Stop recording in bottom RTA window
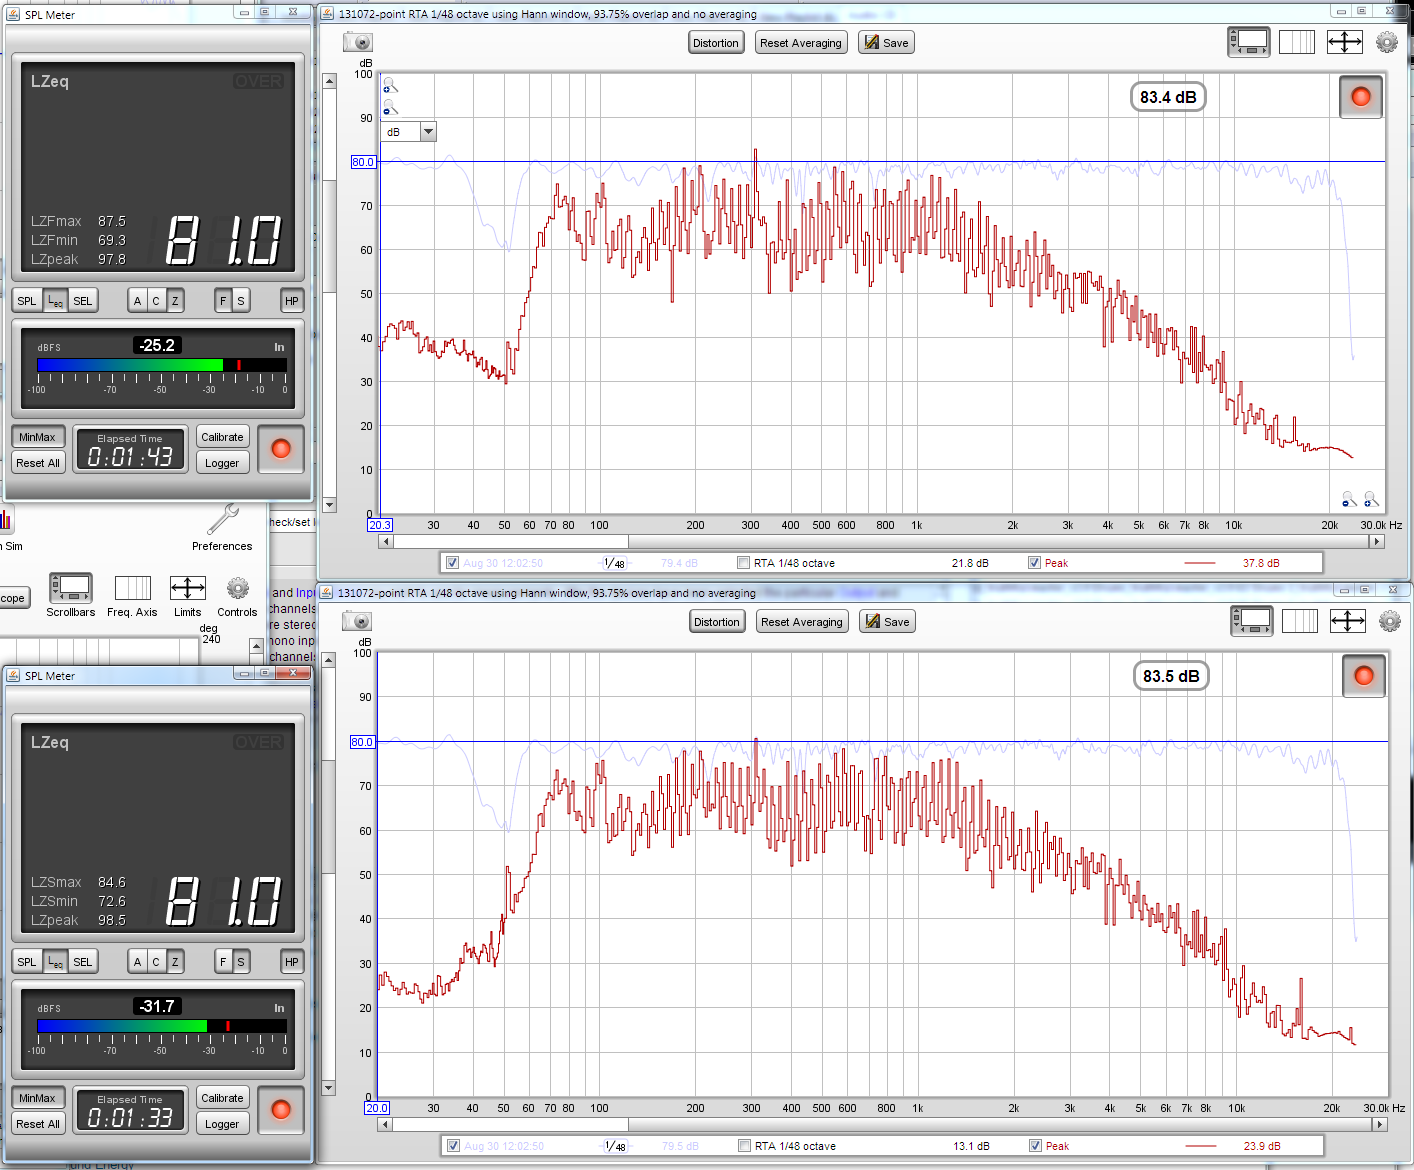Viewport: 1414px width, 1170px height. [1364, 676]
